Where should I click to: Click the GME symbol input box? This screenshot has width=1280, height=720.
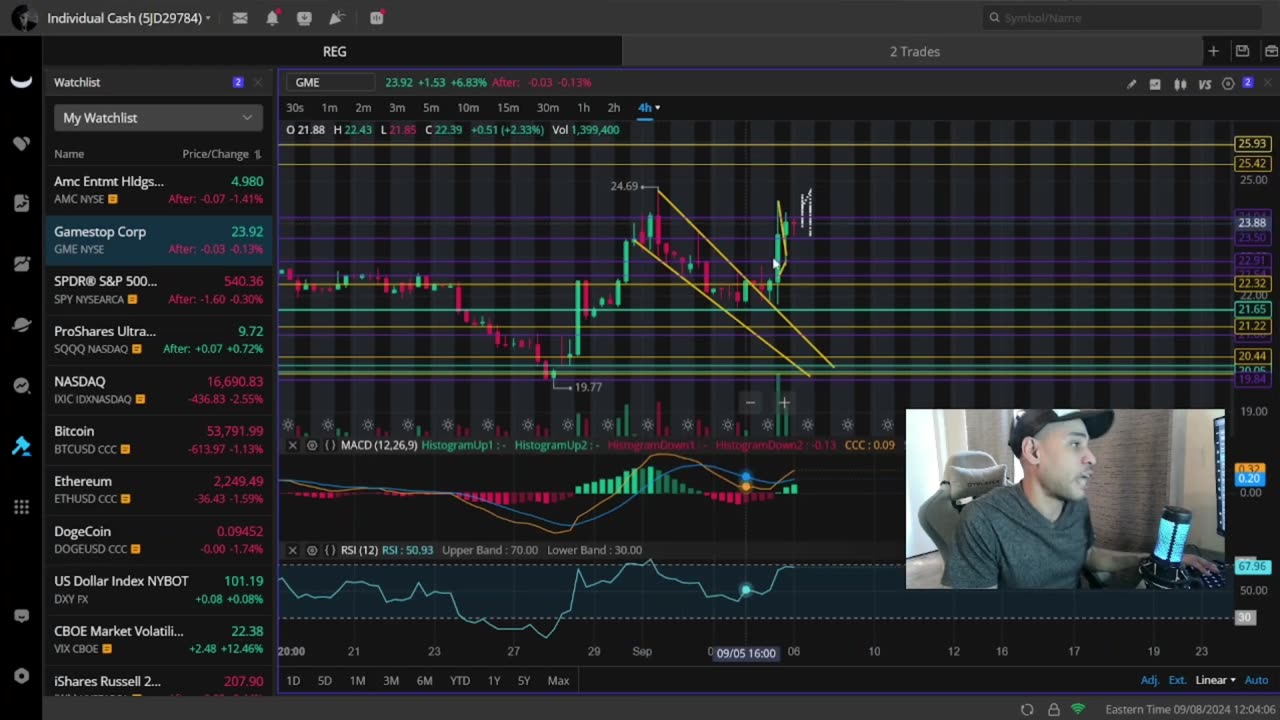point(331,83)
